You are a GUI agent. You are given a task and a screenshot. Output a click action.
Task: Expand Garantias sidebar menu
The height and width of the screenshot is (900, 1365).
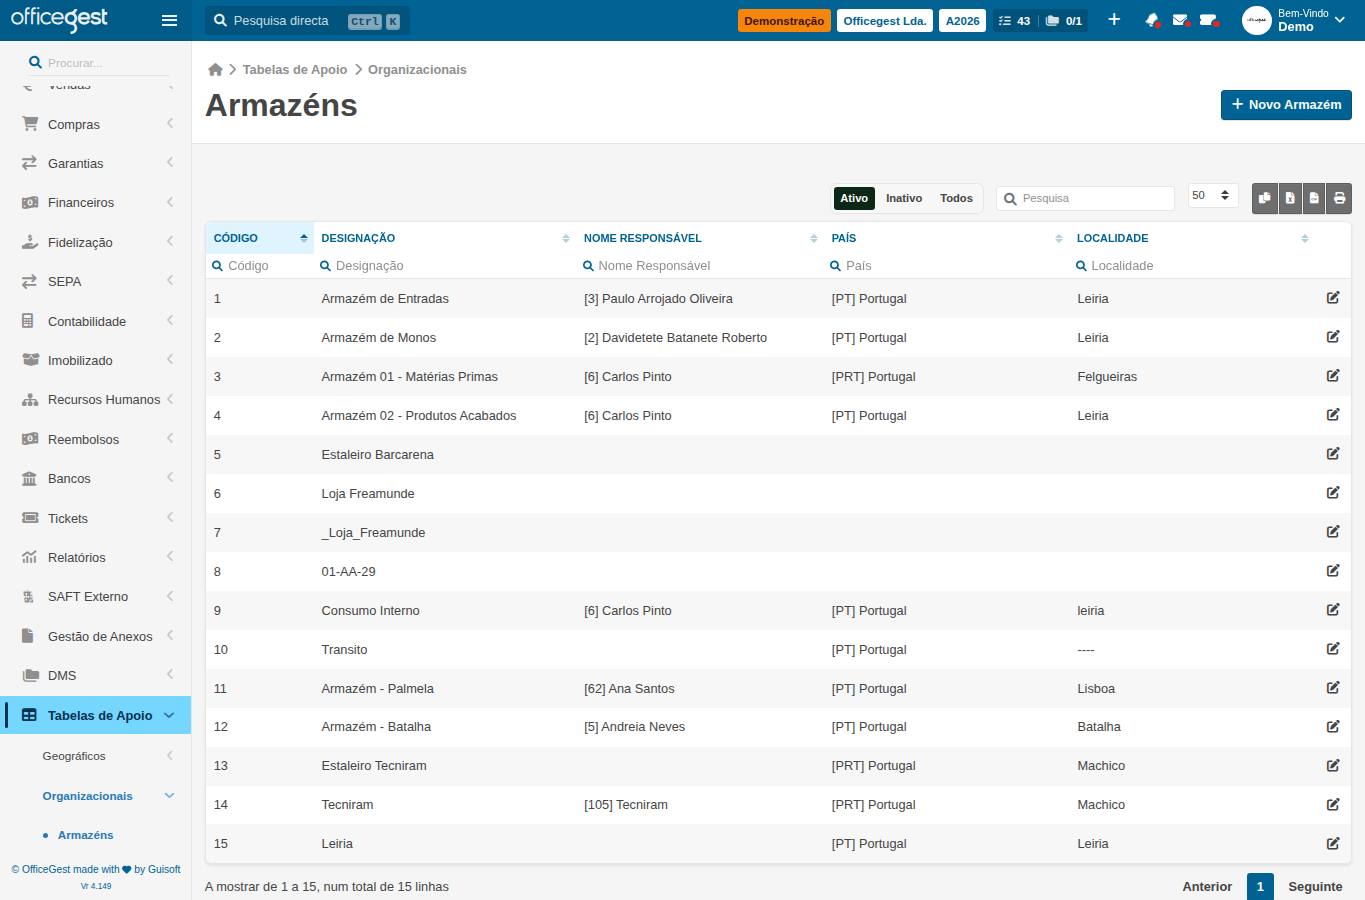[x=96, y=163]
